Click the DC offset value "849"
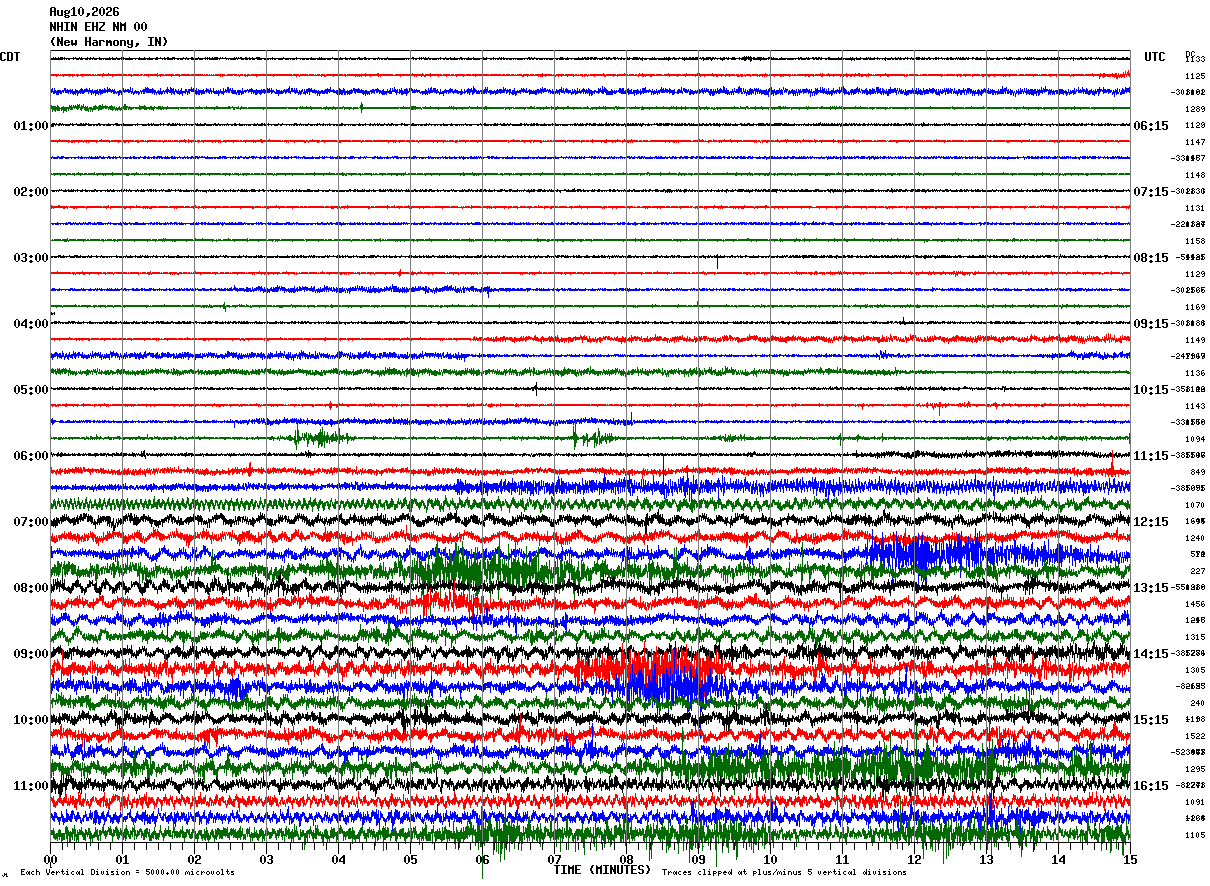The image size is (1210, 886). click(x=1197, y=472)
